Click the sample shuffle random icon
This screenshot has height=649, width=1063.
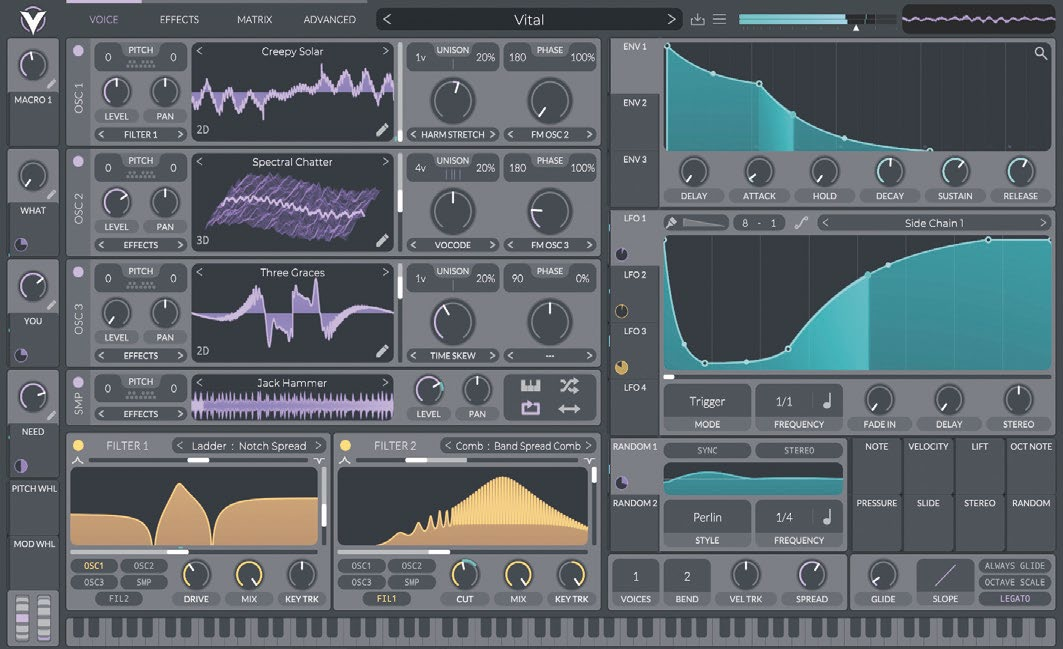click(569, 385)
